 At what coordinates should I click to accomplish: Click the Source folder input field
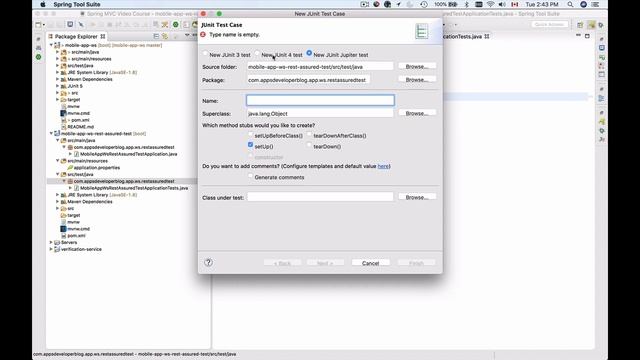pyautogui.click(x=320, y=67)
